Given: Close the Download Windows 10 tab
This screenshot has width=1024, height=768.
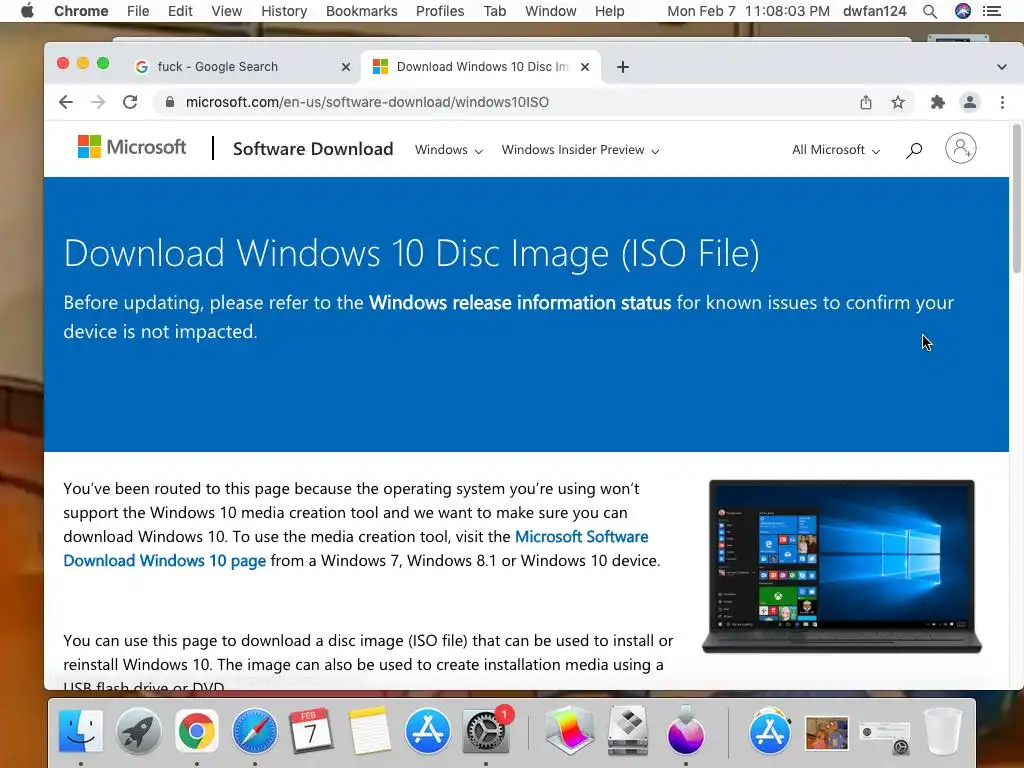Looking at the screenshot, I should point(585,67).
